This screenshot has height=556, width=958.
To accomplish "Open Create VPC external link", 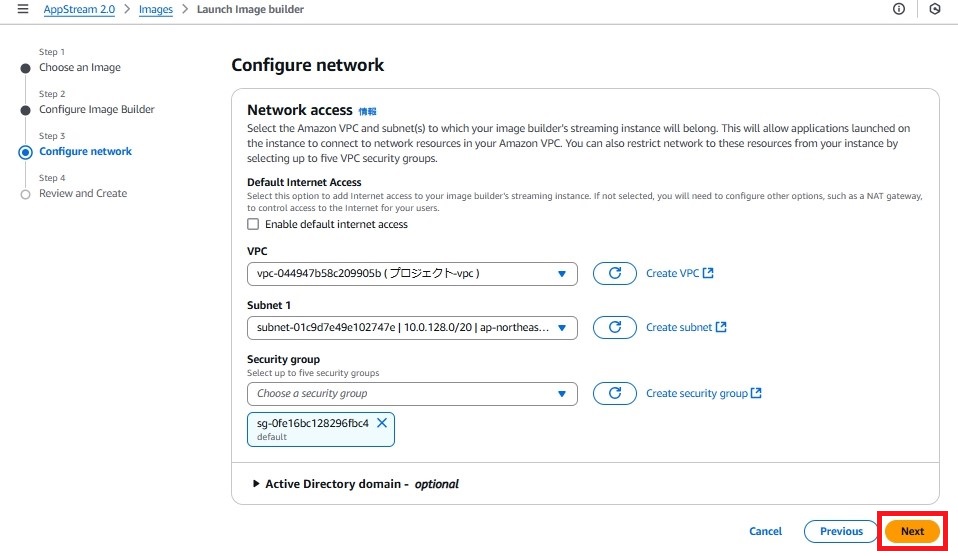I will (x=679, y=273).
